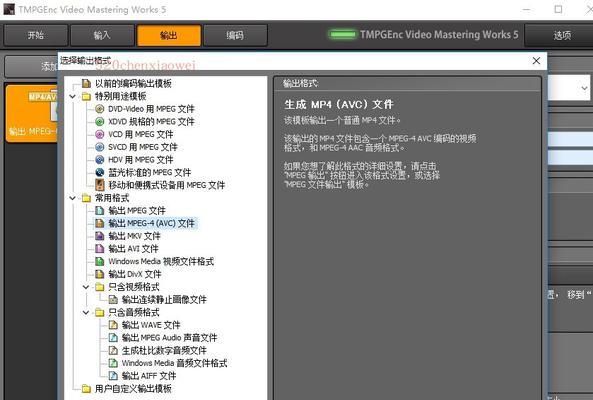Select XDVD 规格的 MPEG 文件 label
This screenshot has height=400, width=593.
[151, 122]
